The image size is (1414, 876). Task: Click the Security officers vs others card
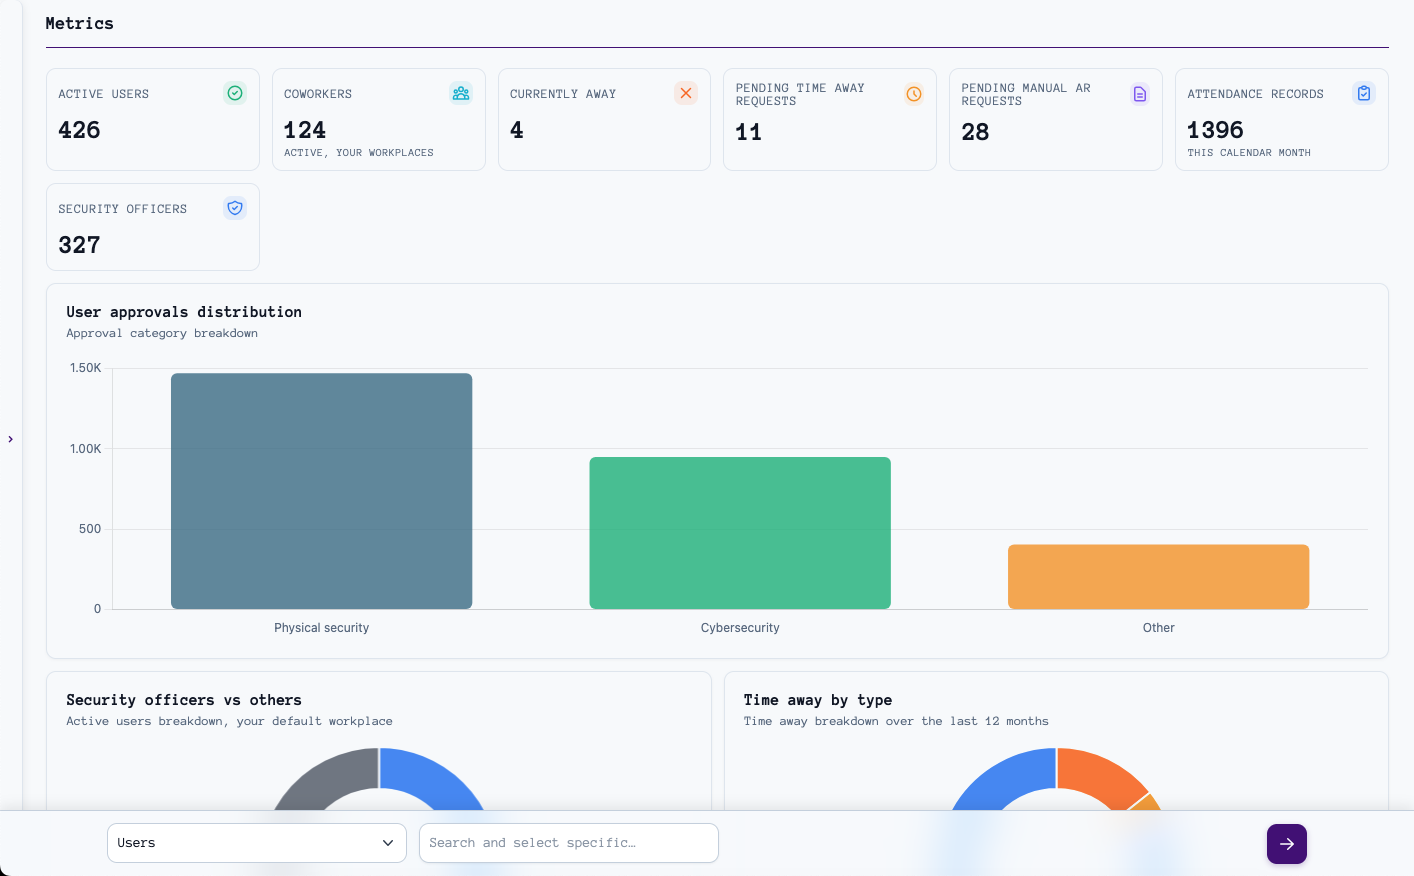tap(183, 699)
